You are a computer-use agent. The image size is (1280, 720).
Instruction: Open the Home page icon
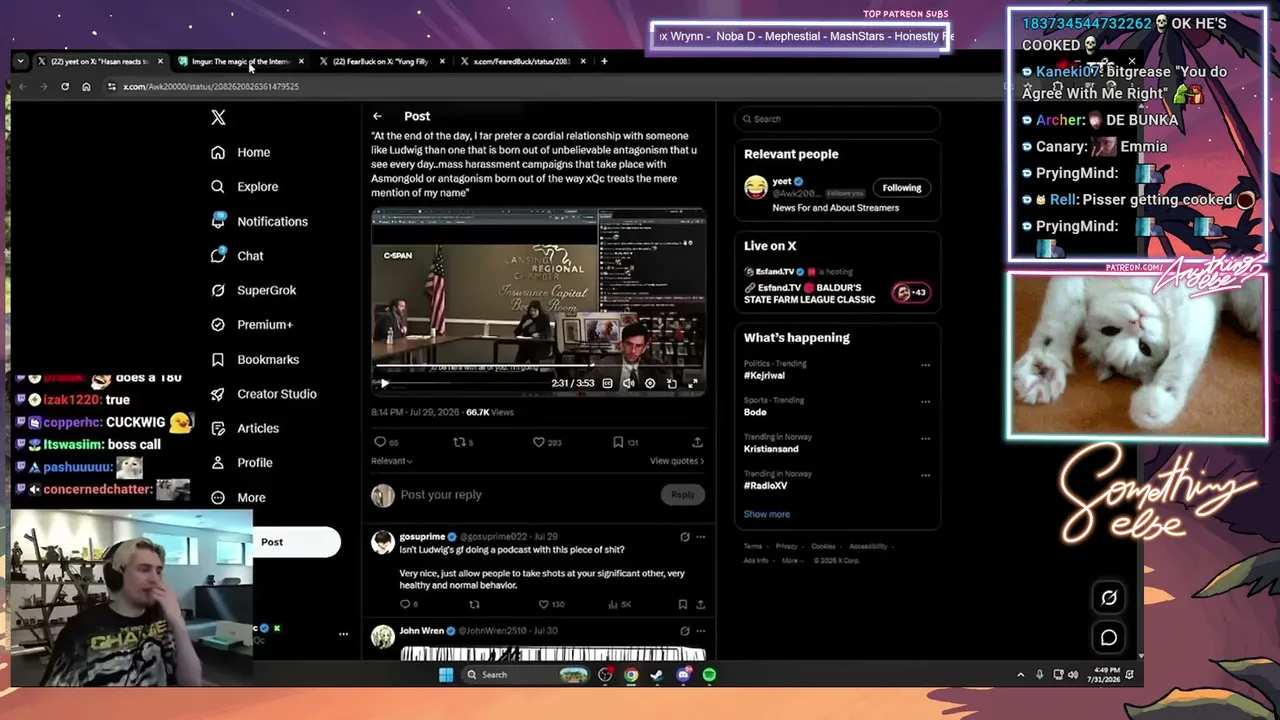(218, 152)
